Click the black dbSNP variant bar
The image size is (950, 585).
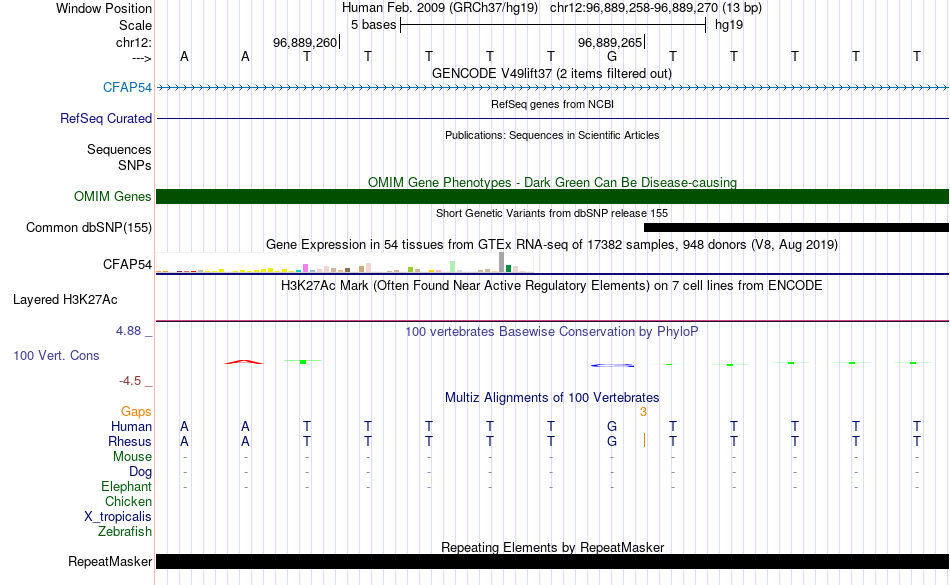(796, 228)
